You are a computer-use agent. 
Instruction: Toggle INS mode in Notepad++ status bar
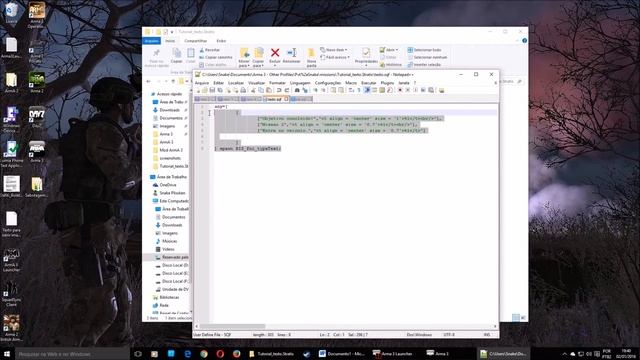click(x=487, y=335)
